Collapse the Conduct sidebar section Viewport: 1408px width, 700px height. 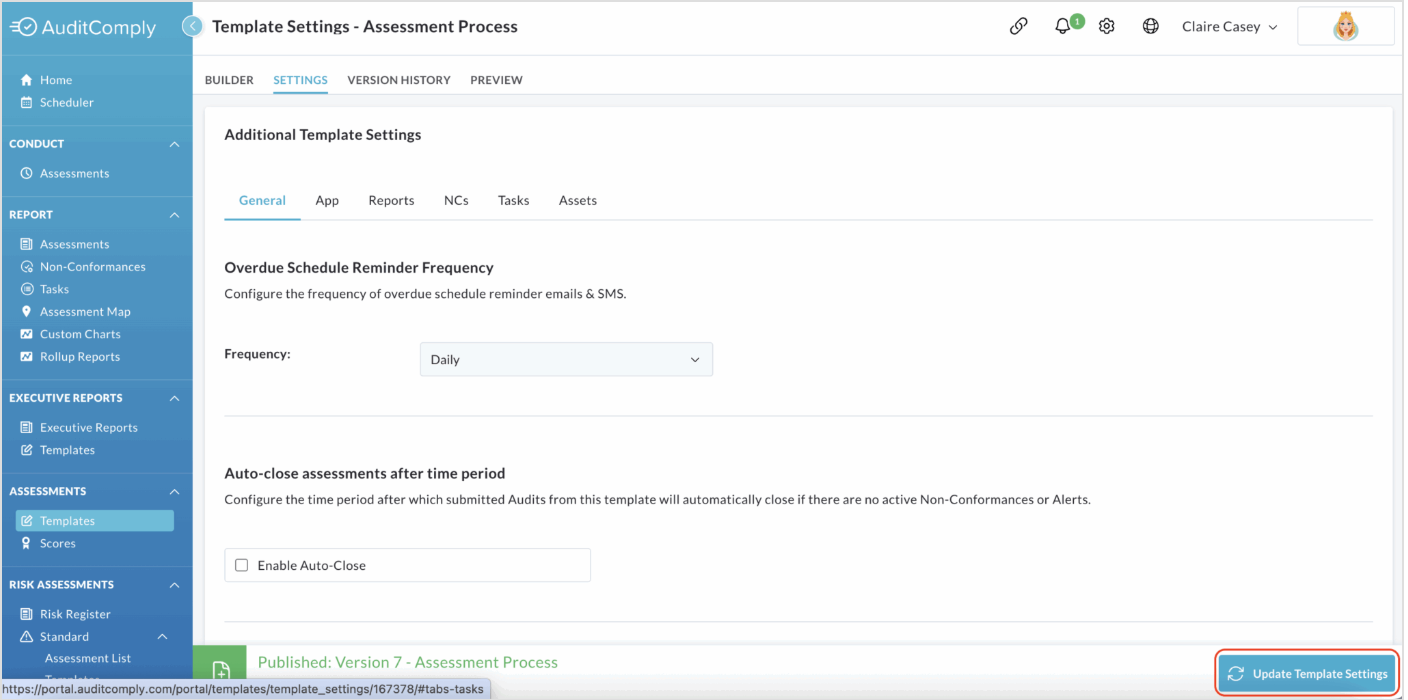[x=175, y=144]
